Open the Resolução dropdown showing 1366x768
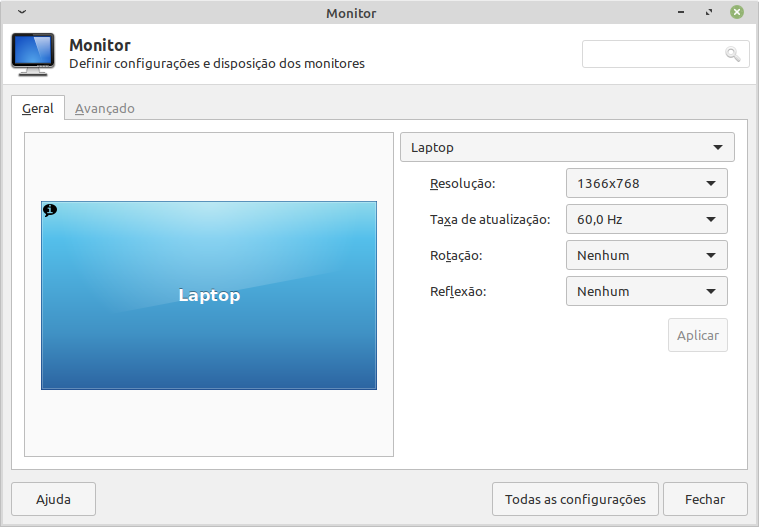The height and width of the screenshot is (527, 759). coord(646,183)
